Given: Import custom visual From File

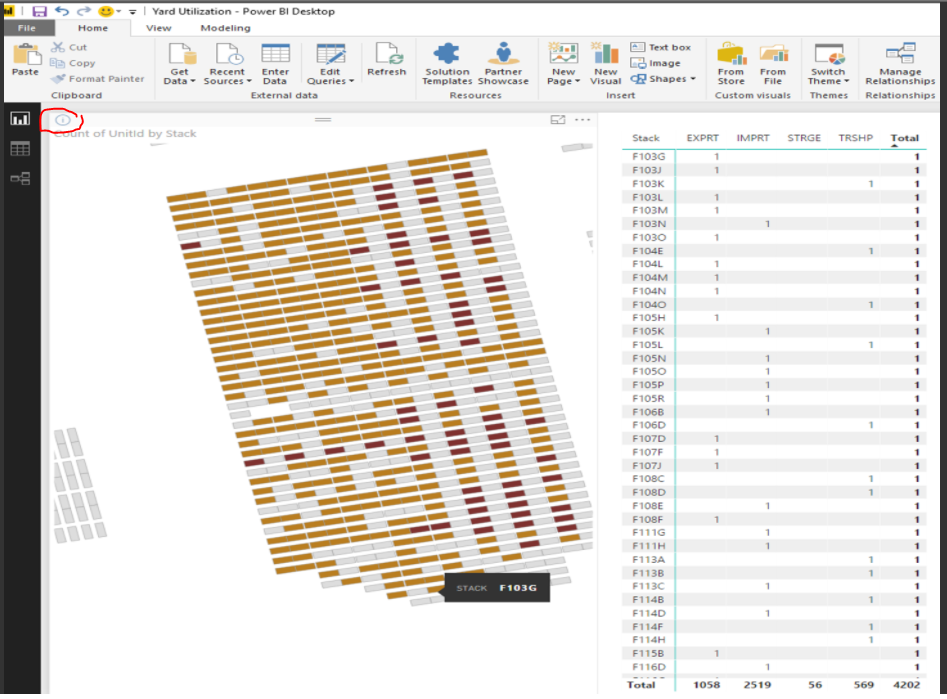Looking at the screenshot, I should coord(772,63).
